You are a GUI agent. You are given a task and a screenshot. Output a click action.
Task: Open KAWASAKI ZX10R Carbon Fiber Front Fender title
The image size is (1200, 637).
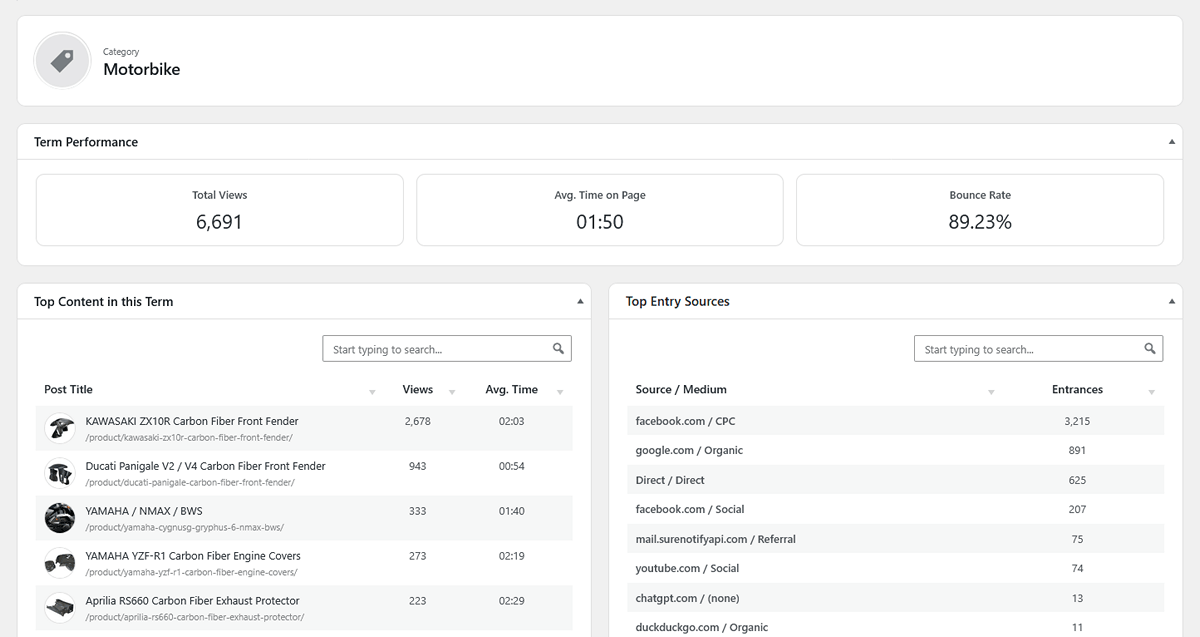(192, 421)
